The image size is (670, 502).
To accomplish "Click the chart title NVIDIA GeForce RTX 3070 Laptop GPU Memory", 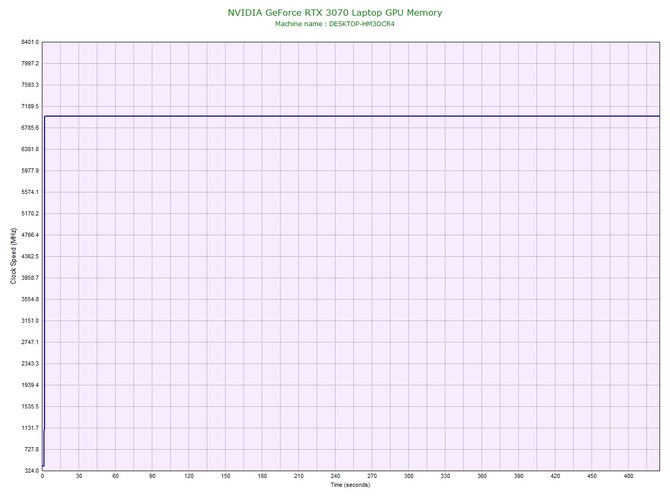I will (335, 13).
